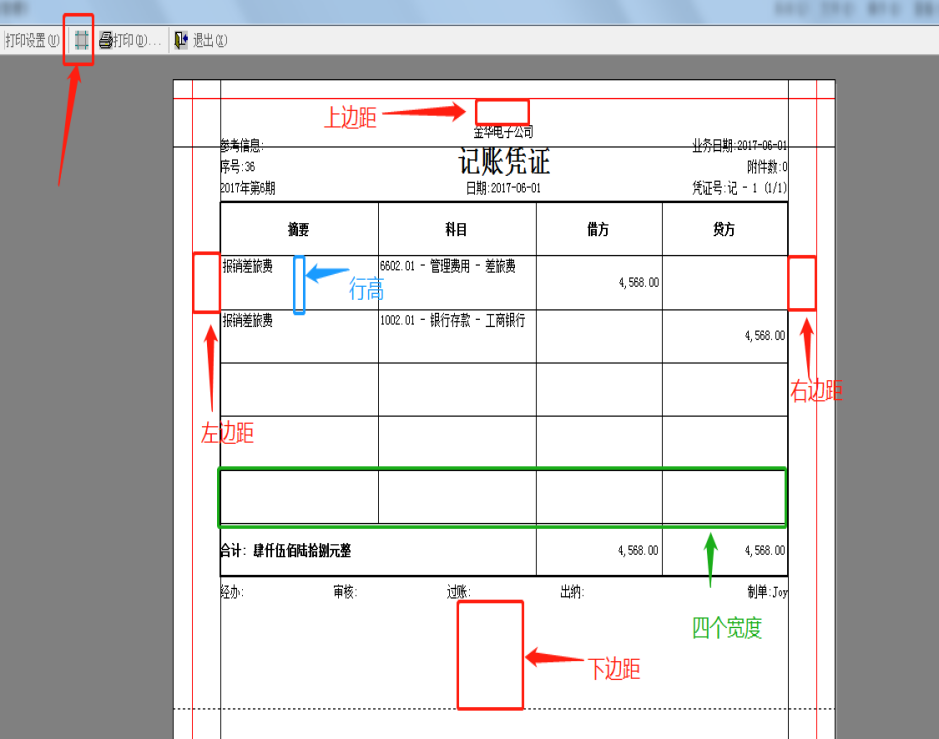Exit preview with the 退出(X) button

pos(201,40)
